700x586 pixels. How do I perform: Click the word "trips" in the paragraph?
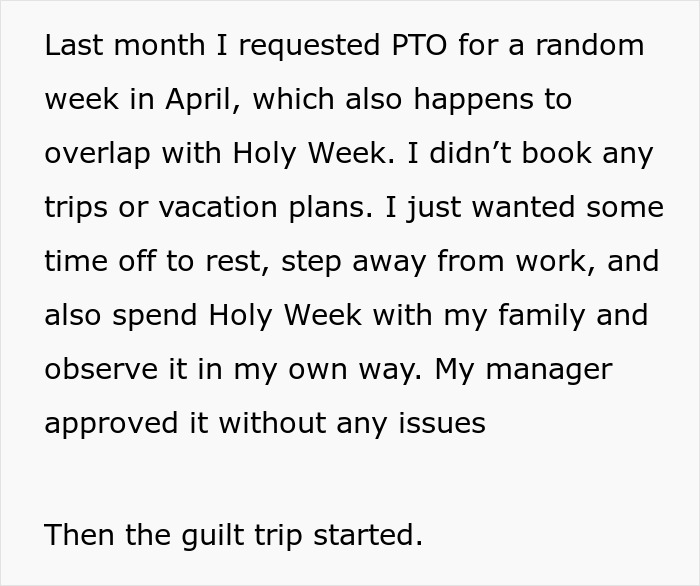click(x=78, y=208)
